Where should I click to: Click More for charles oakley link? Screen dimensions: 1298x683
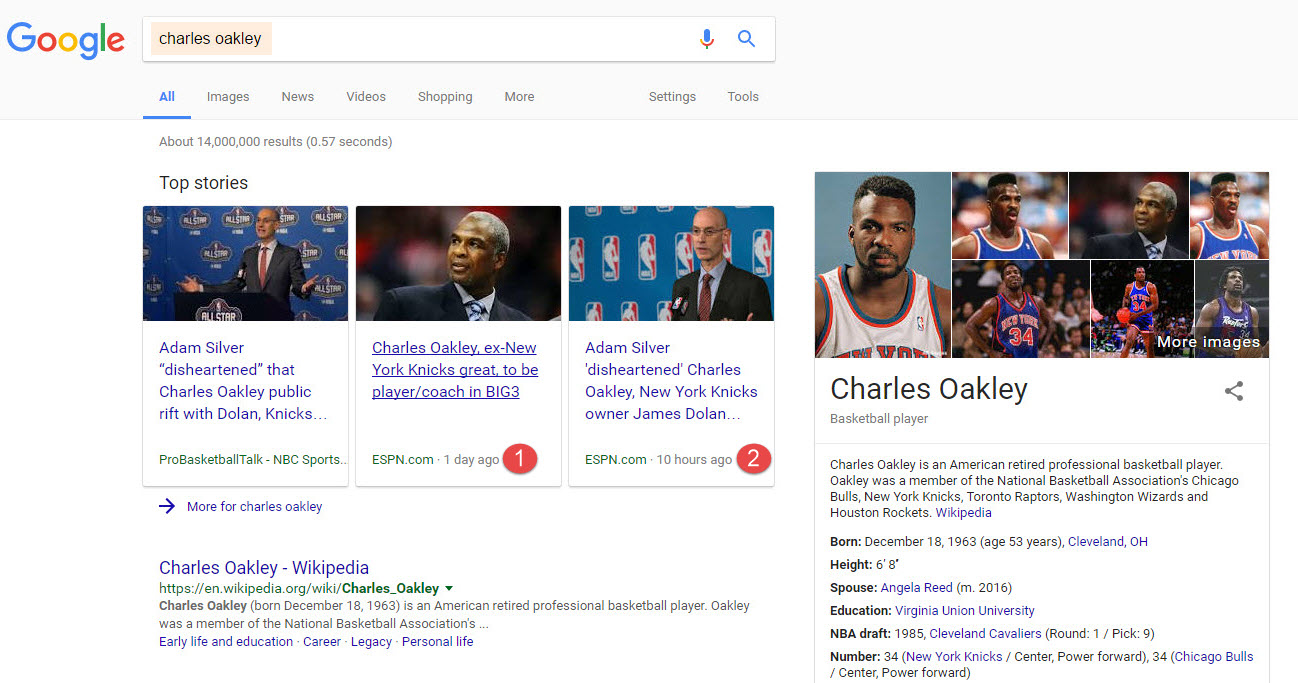tap(254, 507)
